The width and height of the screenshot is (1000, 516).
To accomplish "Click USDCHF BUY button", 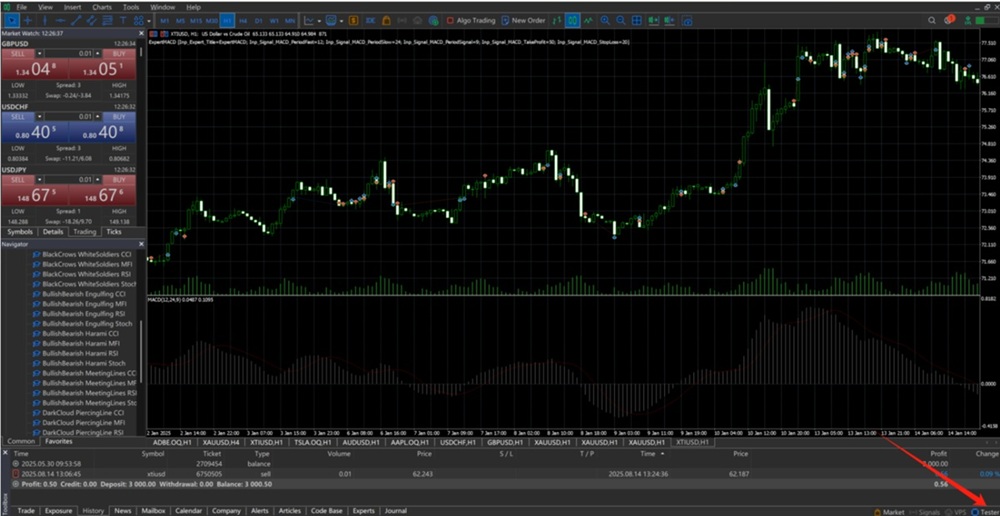I will (x=119, y=117).
